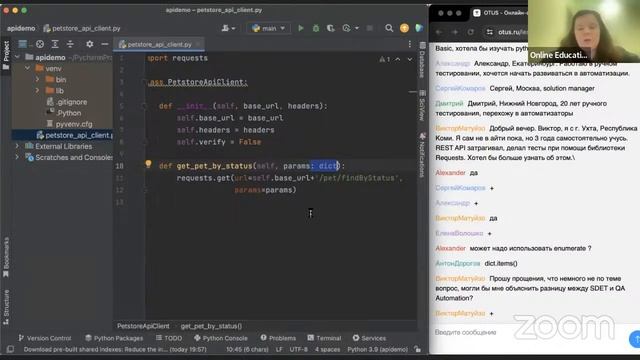This screenshot has height=360, width=640.
Task: Expand all items in Project panel
Action: click(x=55, y=44)
